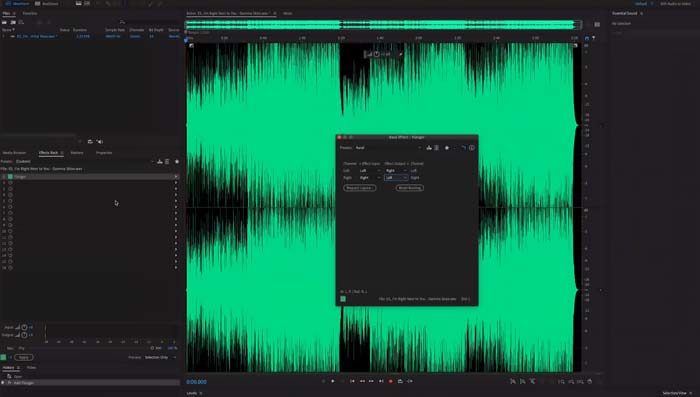Click the Reset Routing button in dialog
The width and height of the screenshot is (700, 397).
pyautogui.click(x=410, y=188)
